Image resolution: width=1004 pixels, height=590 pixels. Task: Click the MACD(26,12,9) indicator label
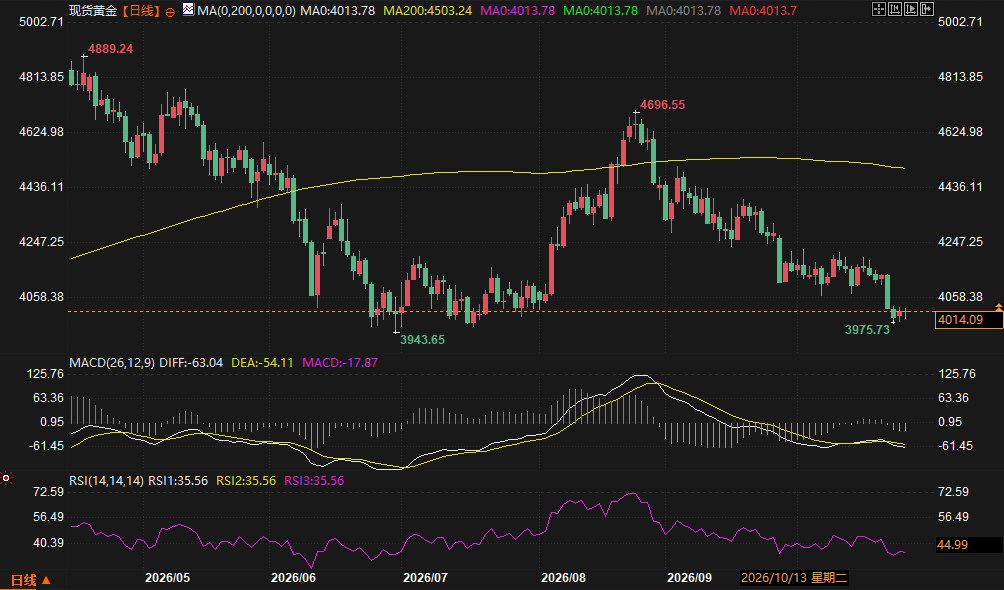112,363
